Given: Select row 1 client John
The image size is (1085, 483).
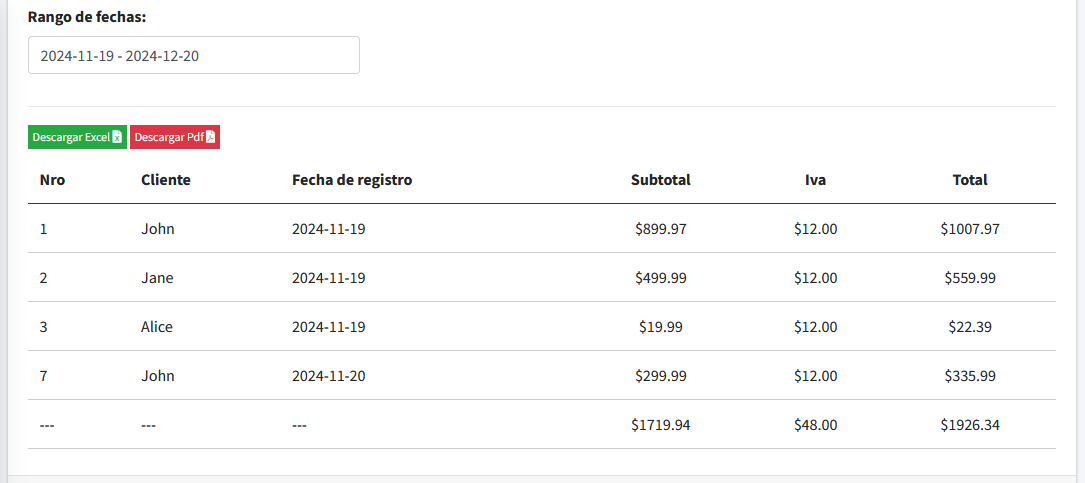Looking at the screenshot, I should tap(158, 228).
